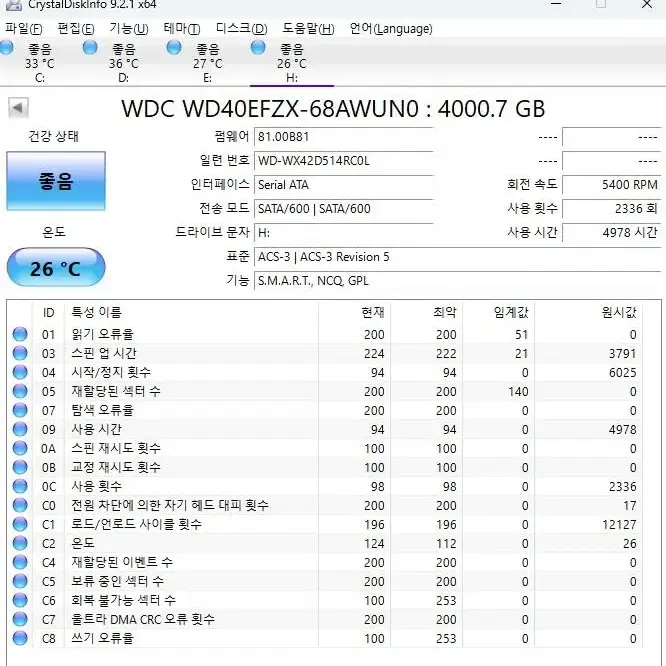Click the H: drive status orb

click(x=258, y=47)
